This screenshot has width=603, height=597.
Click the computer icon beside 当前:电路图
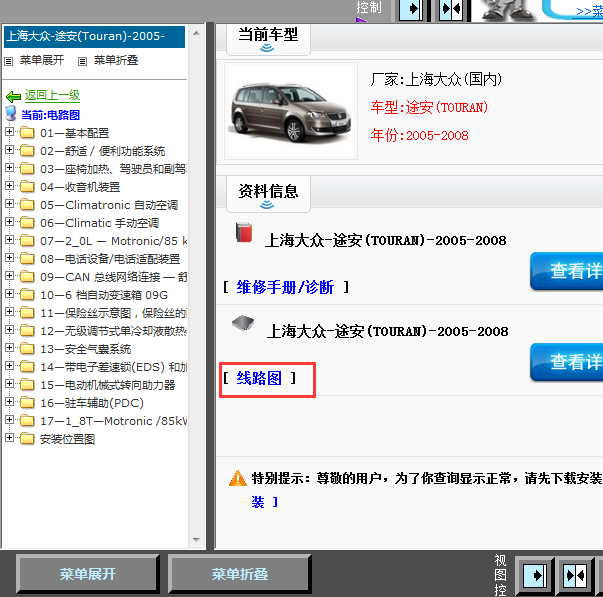click(11, 113)
